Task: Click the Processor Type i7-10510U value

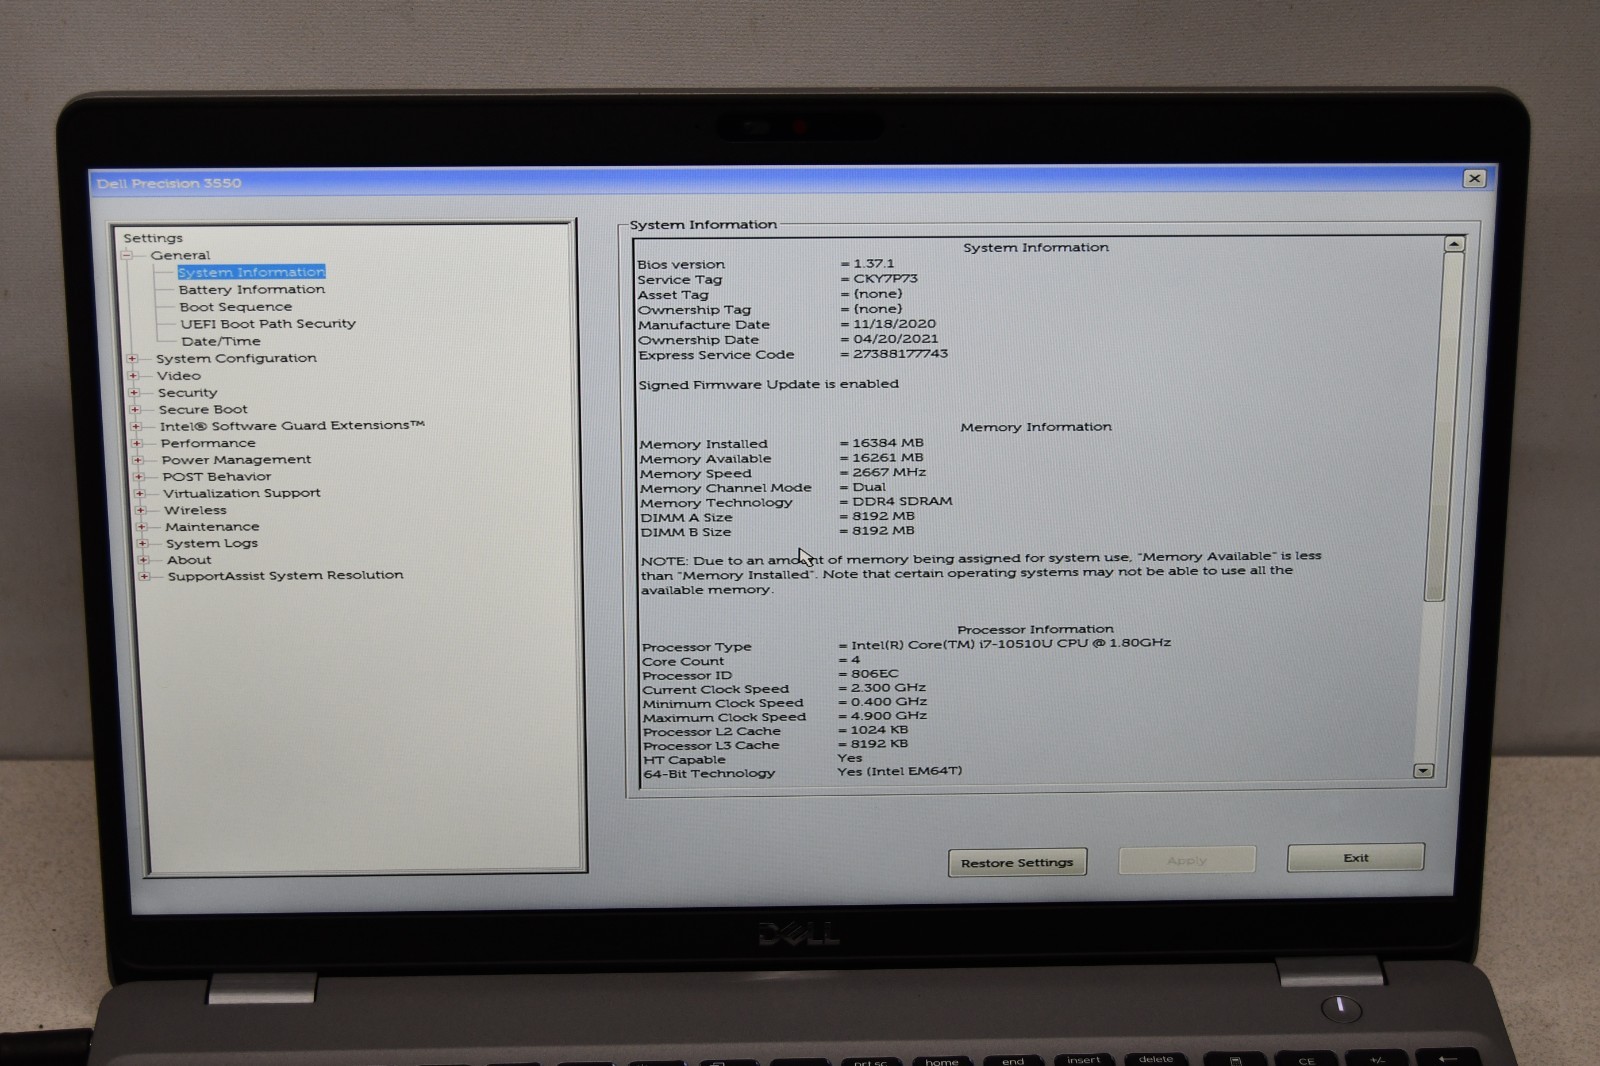Action: pyautogui.click(x=1011, y=643)
